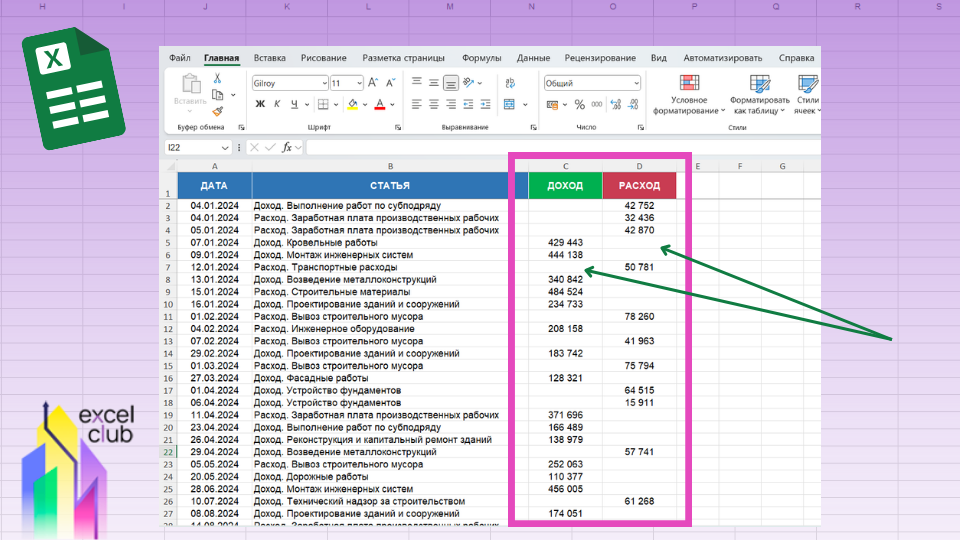Toggle Italic К formatting

277,105
